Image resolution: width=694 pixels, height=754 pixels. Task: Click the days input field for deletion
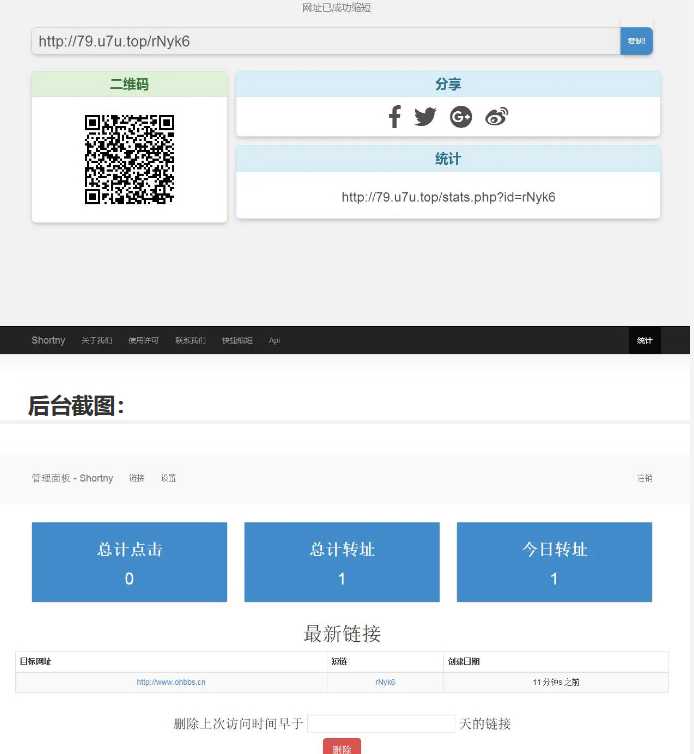[381, 724]
